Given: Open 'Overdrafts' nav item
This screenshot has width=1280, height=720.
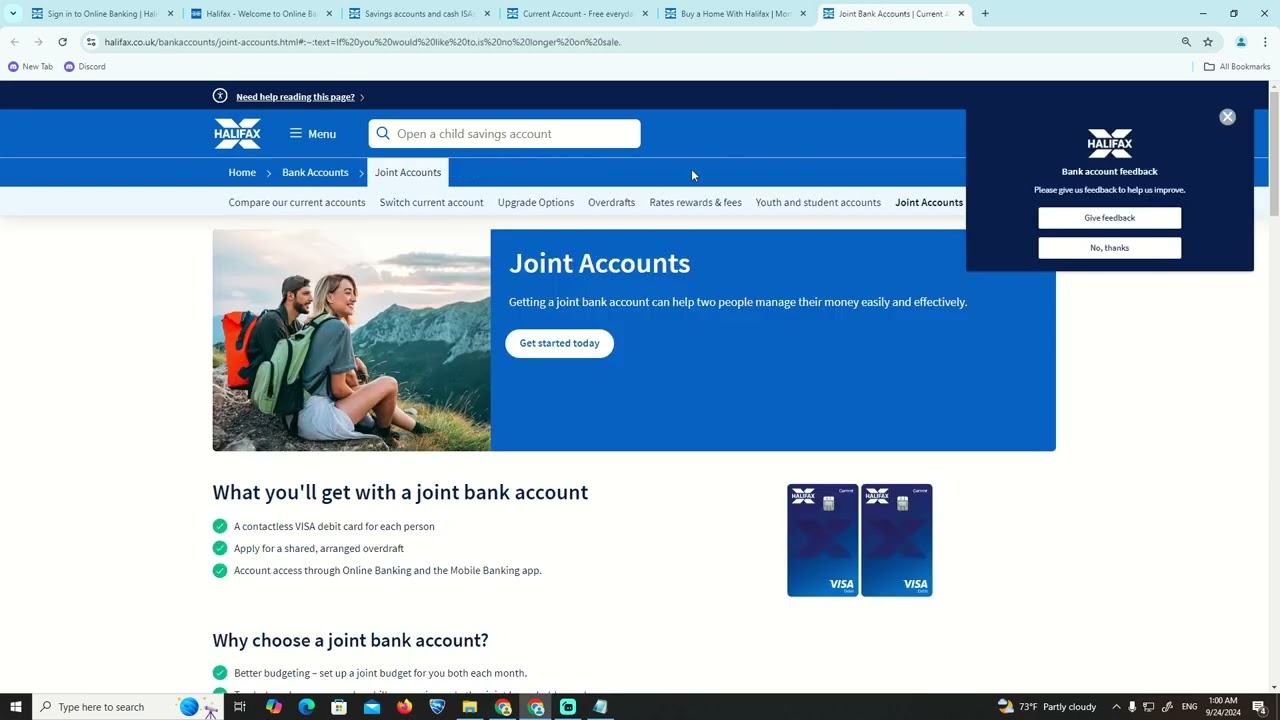Looking at the screenshot, I should point(611,202).
